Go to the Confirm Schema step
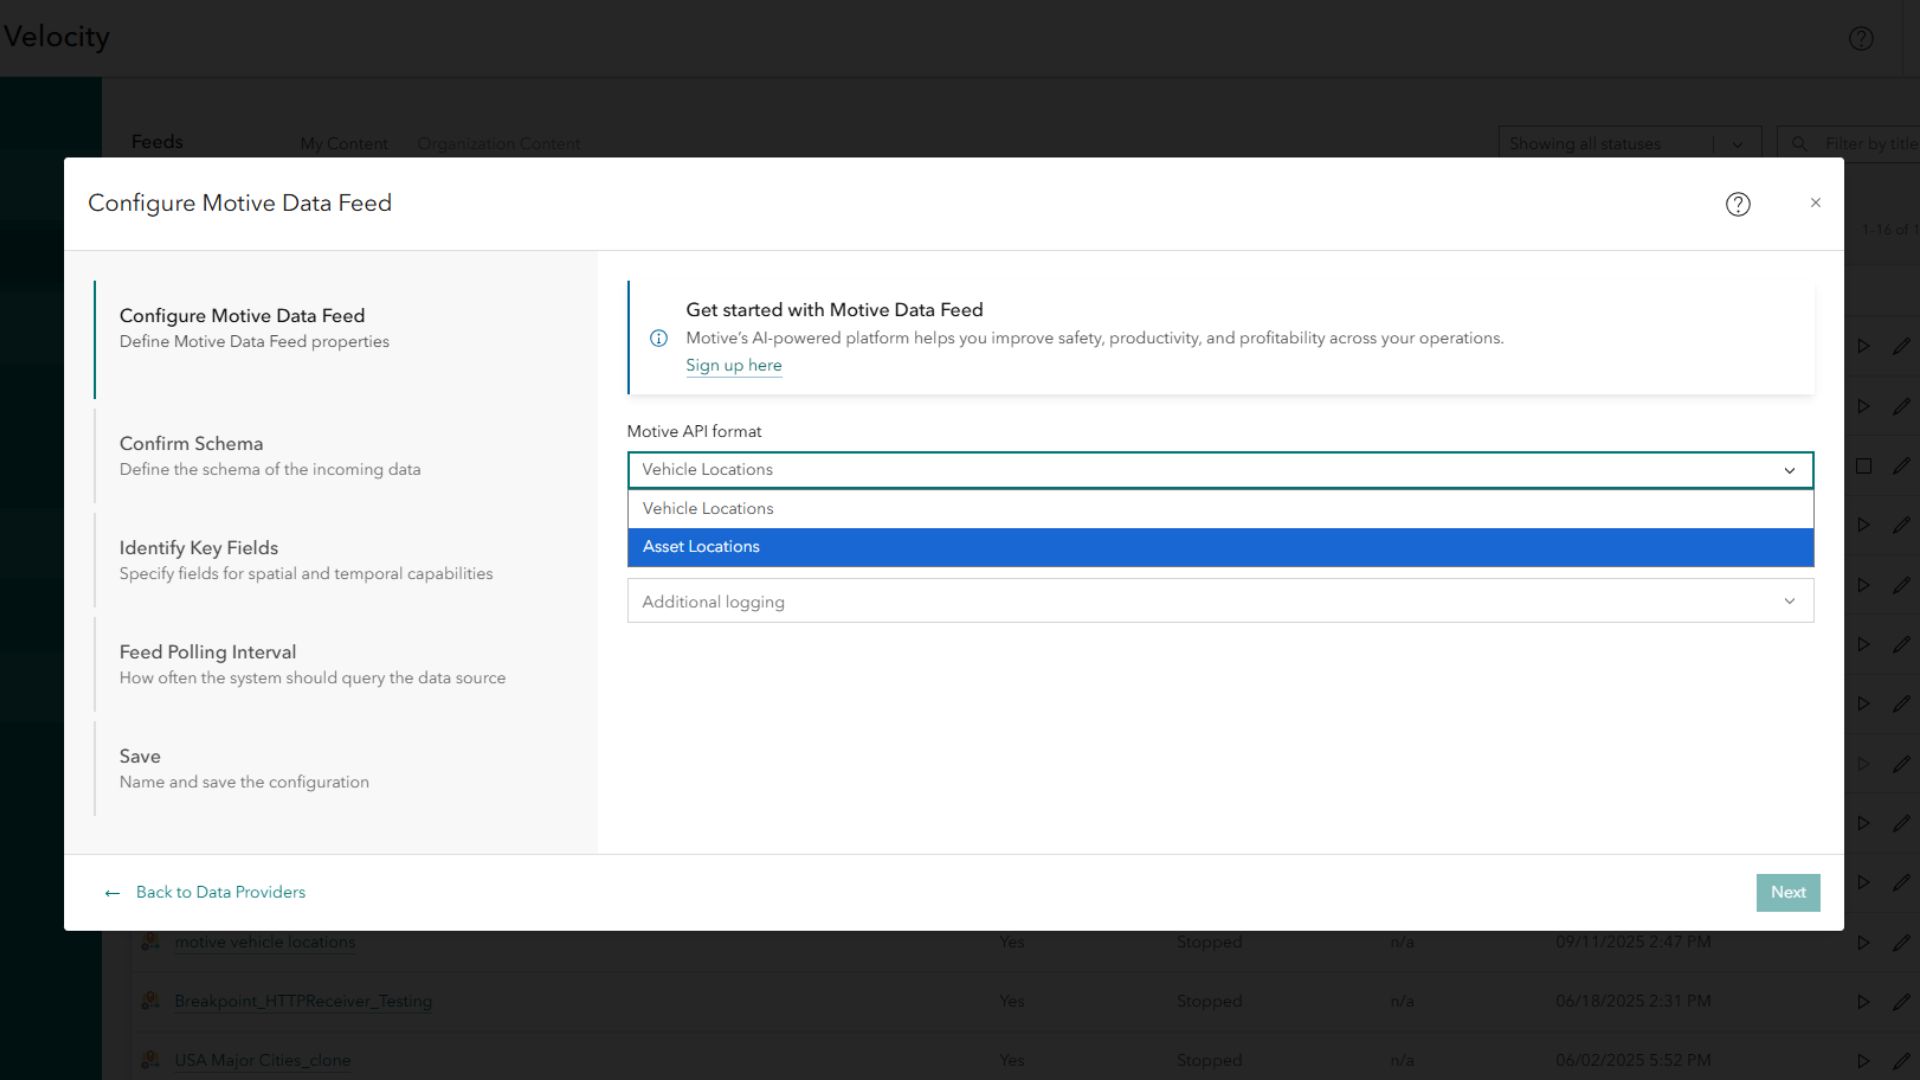1920x1080 pixels. (x=191, y=444)
